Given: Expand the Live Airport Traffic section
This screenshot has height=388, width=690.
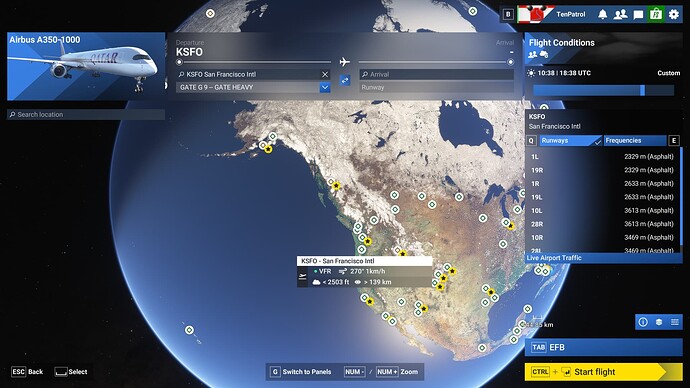Looking at the screenshot, I should [x=603, y=258].
